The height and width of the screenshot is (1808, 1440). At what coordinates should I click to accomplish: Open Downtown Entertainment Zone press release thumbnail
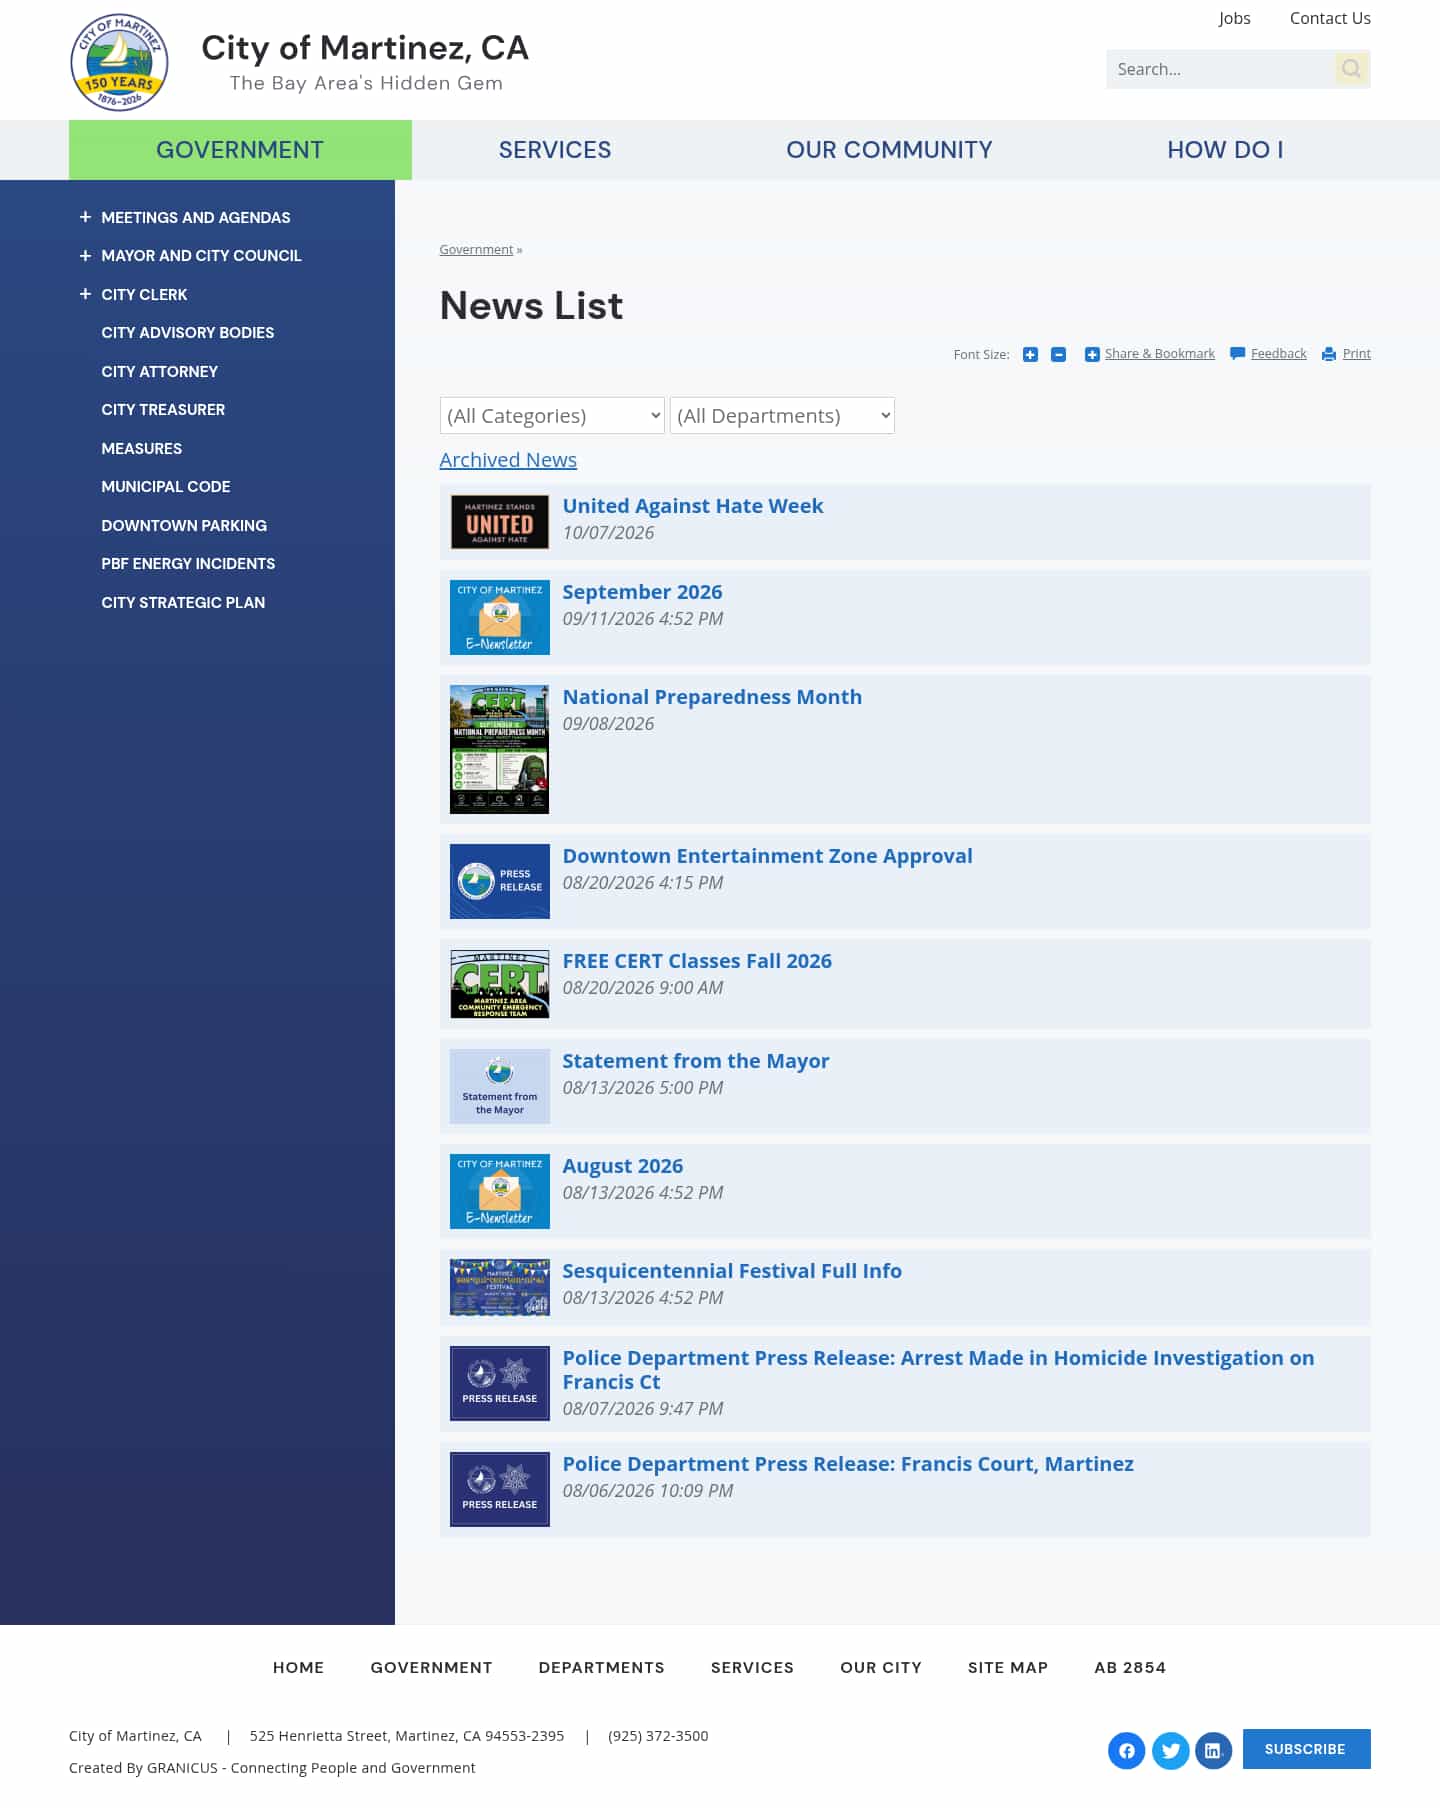tap(500, 881)
